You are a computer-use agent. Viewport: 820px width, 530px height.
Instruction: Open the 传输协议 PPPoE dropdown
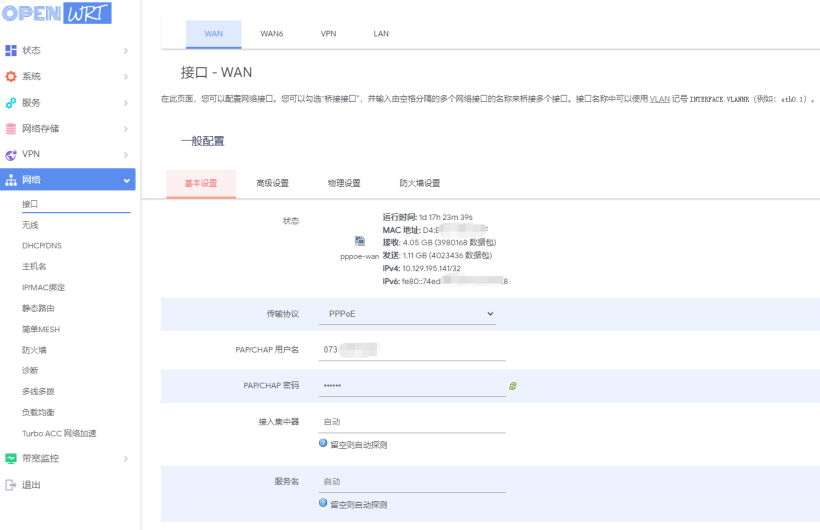pyautogui.click(x=411, y=314)
